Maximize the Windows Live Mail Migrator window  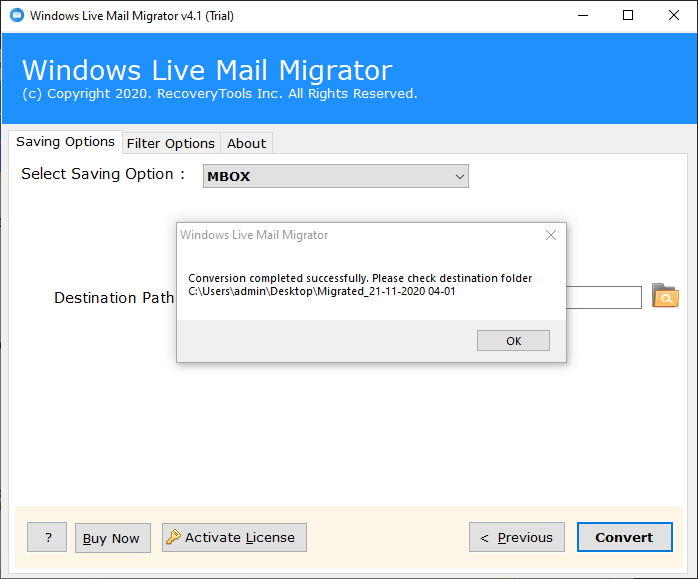(x=628, y=16)
